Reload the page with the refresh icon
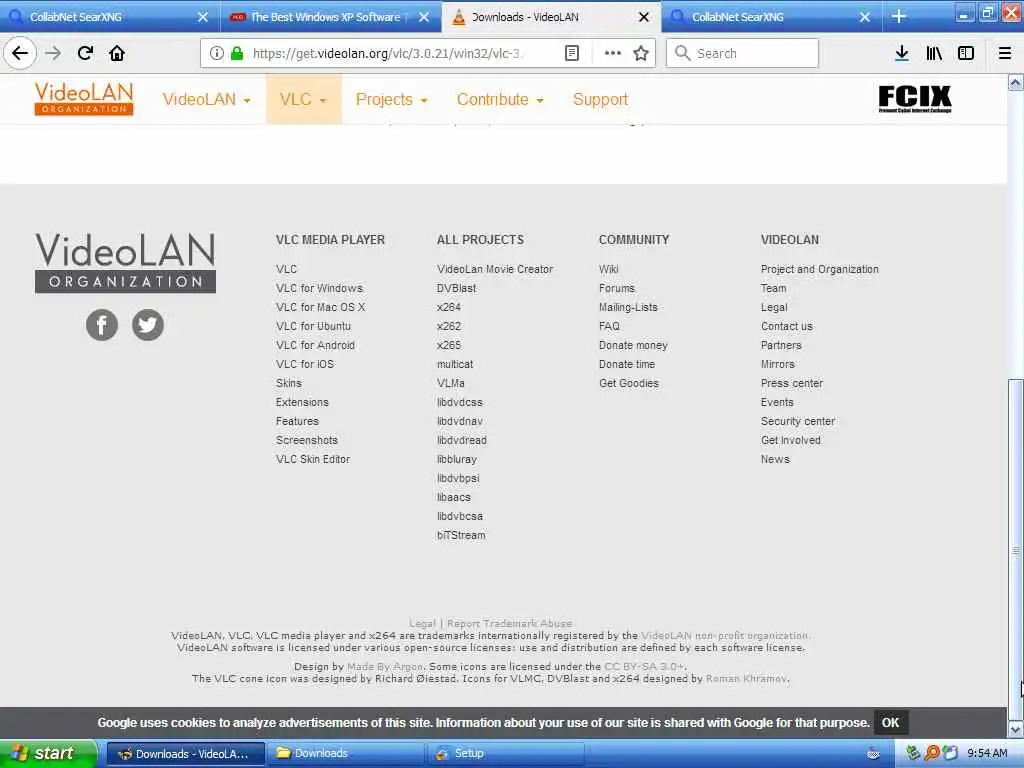The image size is (1024, 768). (86, 53)
